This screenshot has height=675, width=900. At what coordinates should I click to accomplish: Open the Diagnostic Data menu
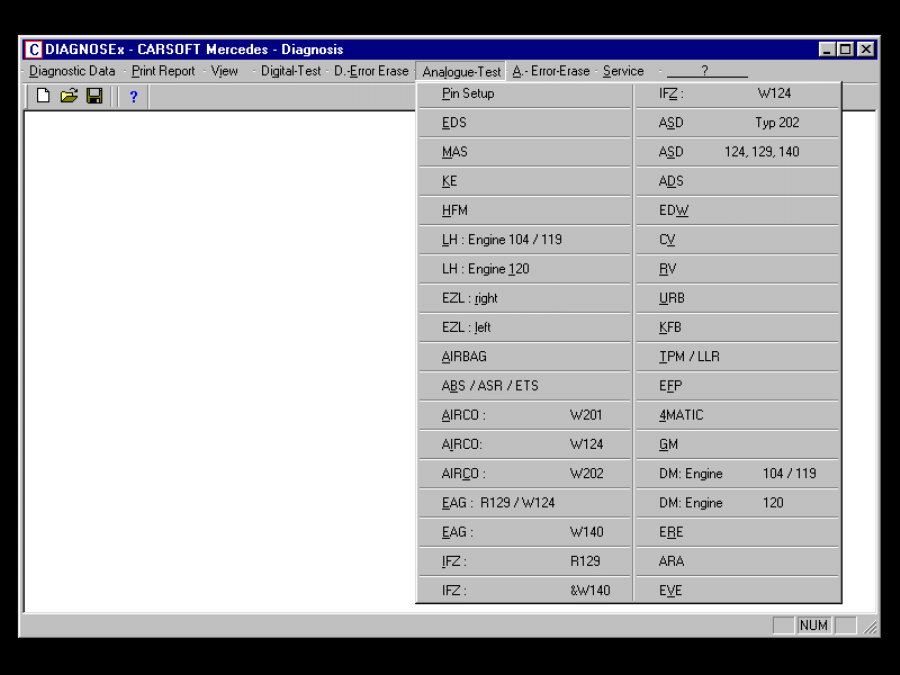[x=72, y=71]
